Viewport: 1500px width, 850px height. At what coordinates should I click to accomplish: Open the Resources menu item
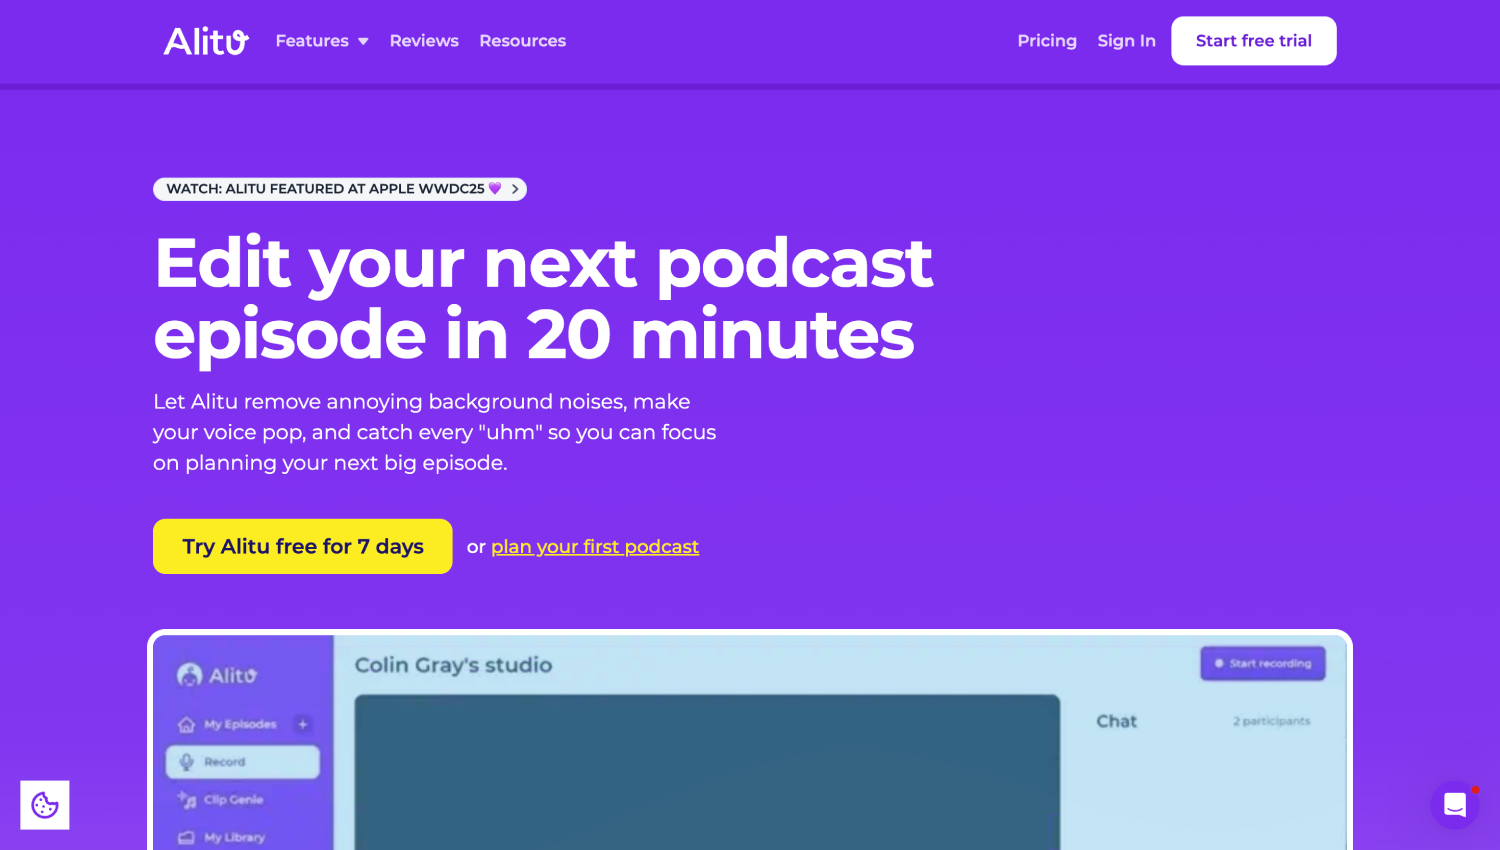pyautogui.click(x=522, y=41)
